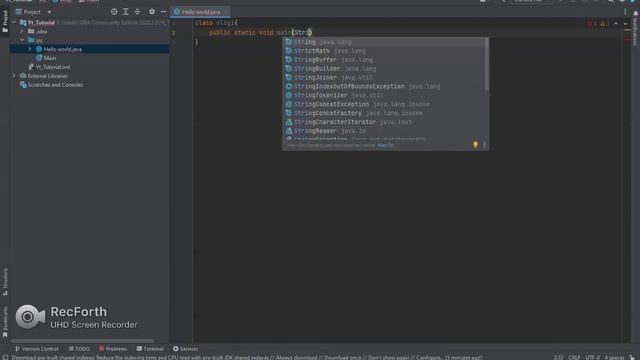Choose StringJoiner completion suggestion
Viewport: 640px width, 360px height.
(384, 78)
